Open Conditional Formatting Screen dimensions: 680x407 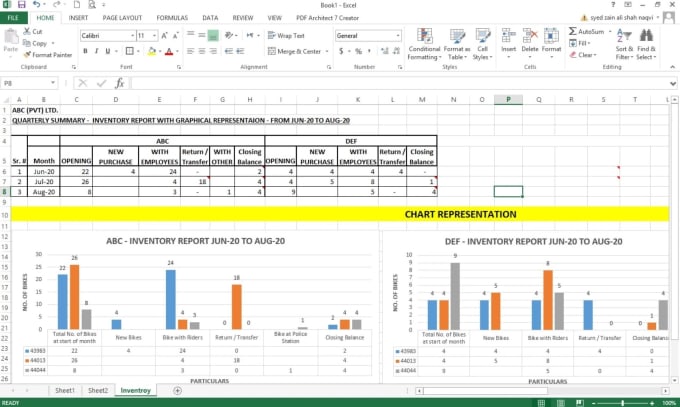[424, 44]
